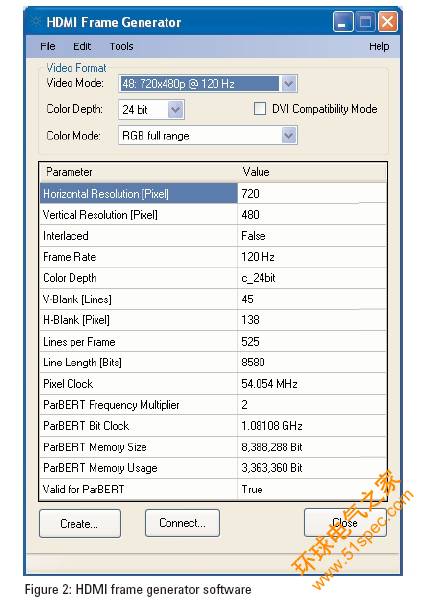The width and height of the screenshot is (429, 603).
Task: Select the Horizontal Resolution [Pixel] row
Action: coord(213,193)
